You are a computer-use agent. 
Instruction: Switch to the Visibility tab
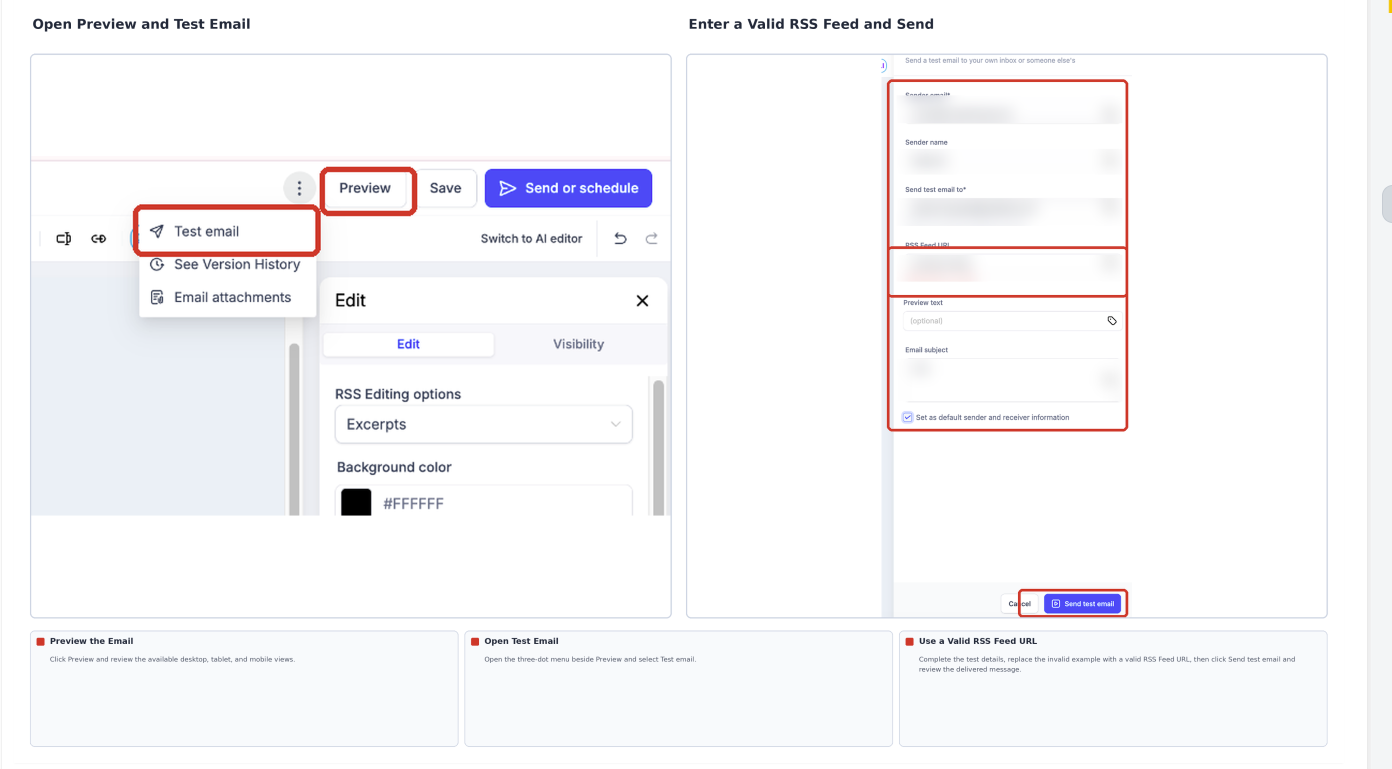pyautogui.click(x=578, y=344)
